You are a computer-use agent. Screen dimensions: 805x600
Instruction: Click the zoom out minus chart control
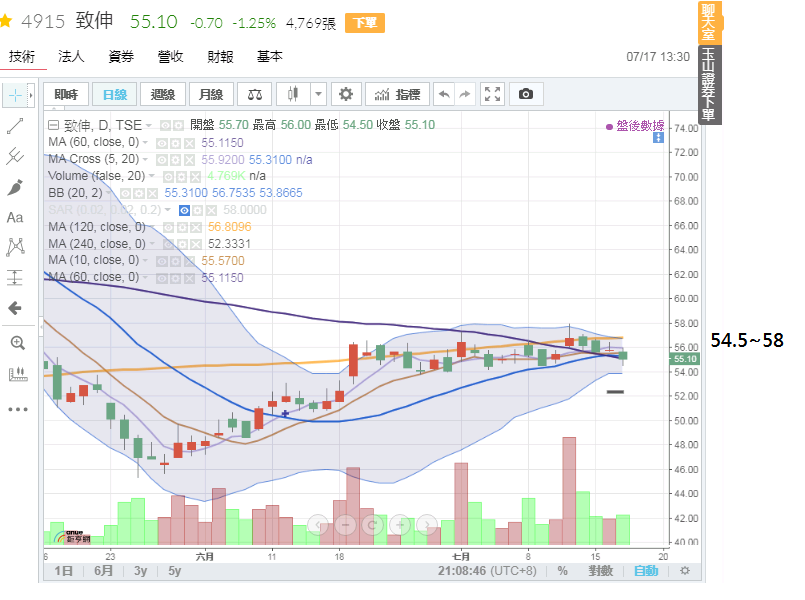click(346, 525)
